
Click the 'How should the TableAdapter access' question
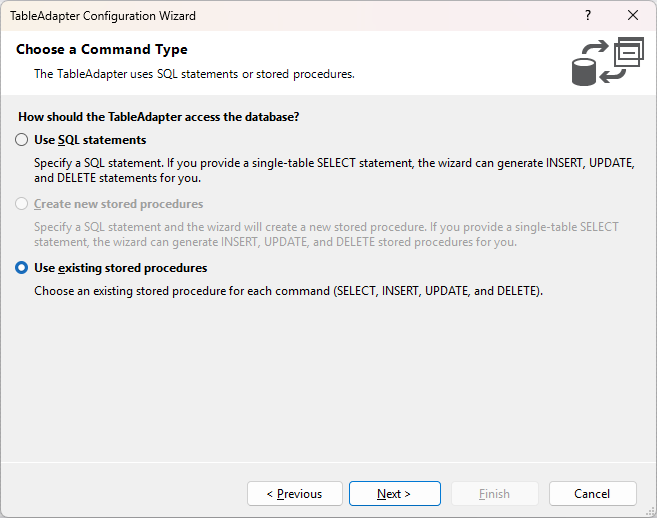pyautogui.click(x=159, y=117)
